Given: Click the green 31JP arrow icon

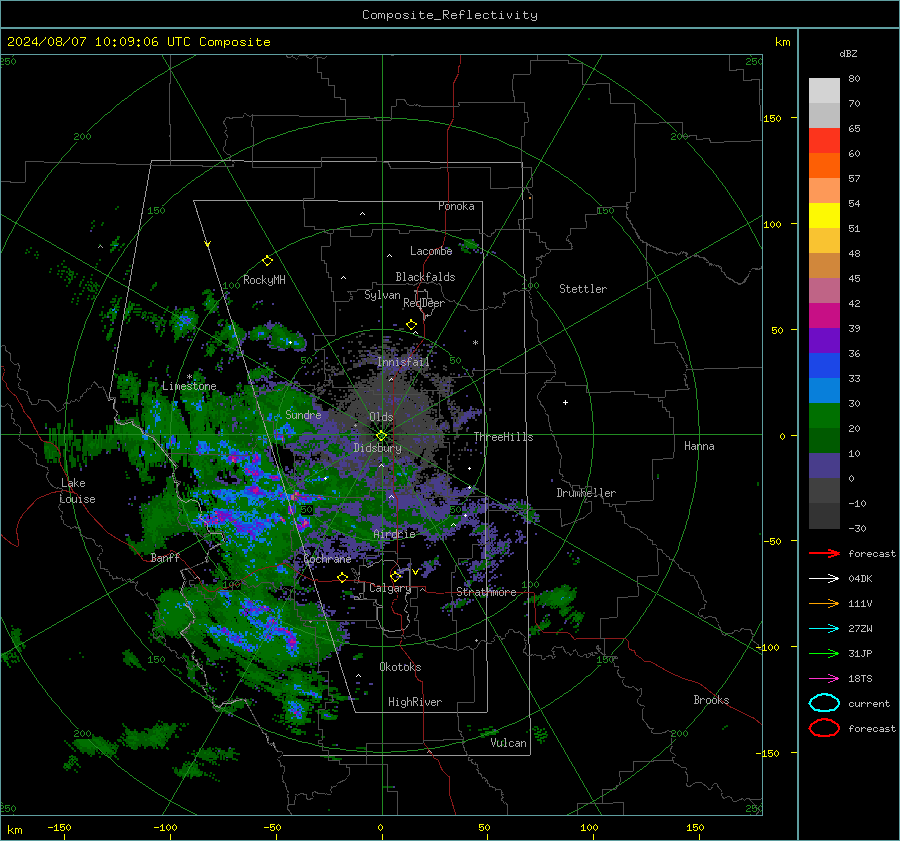Looking at the screenshot, I should pyautogui.click(x=824, y=653).
